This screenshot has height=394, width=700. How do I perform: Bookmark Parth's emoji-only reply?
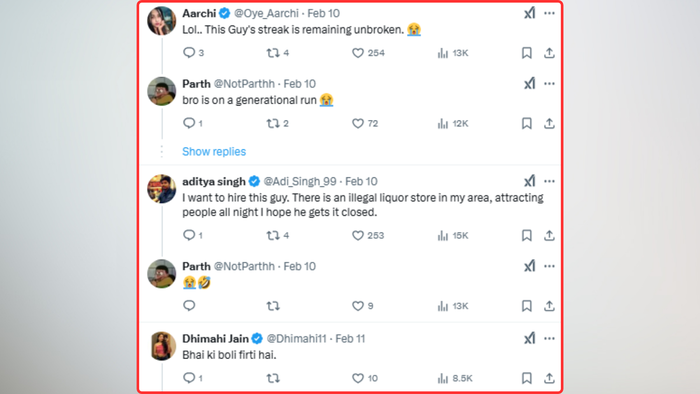527,306
